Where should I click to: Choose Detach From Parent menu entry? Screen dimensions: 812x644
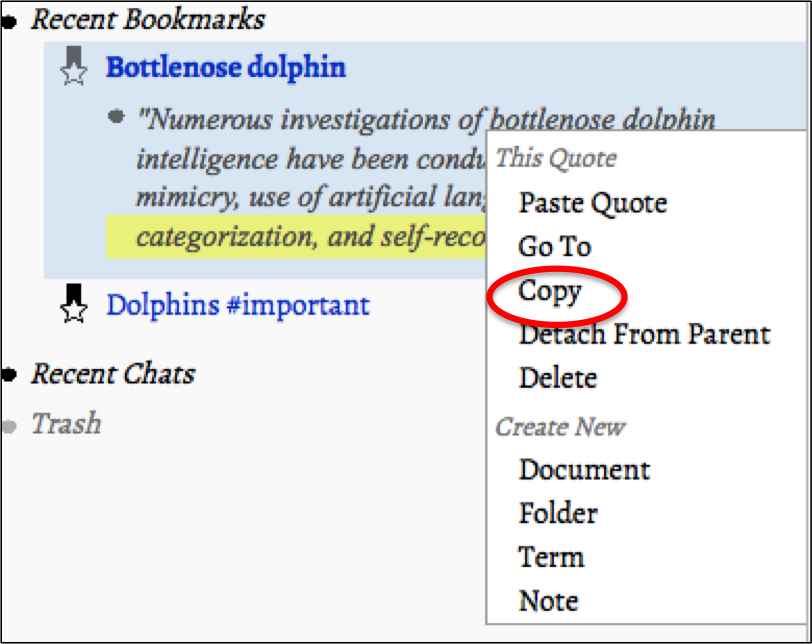coord(644,334)
